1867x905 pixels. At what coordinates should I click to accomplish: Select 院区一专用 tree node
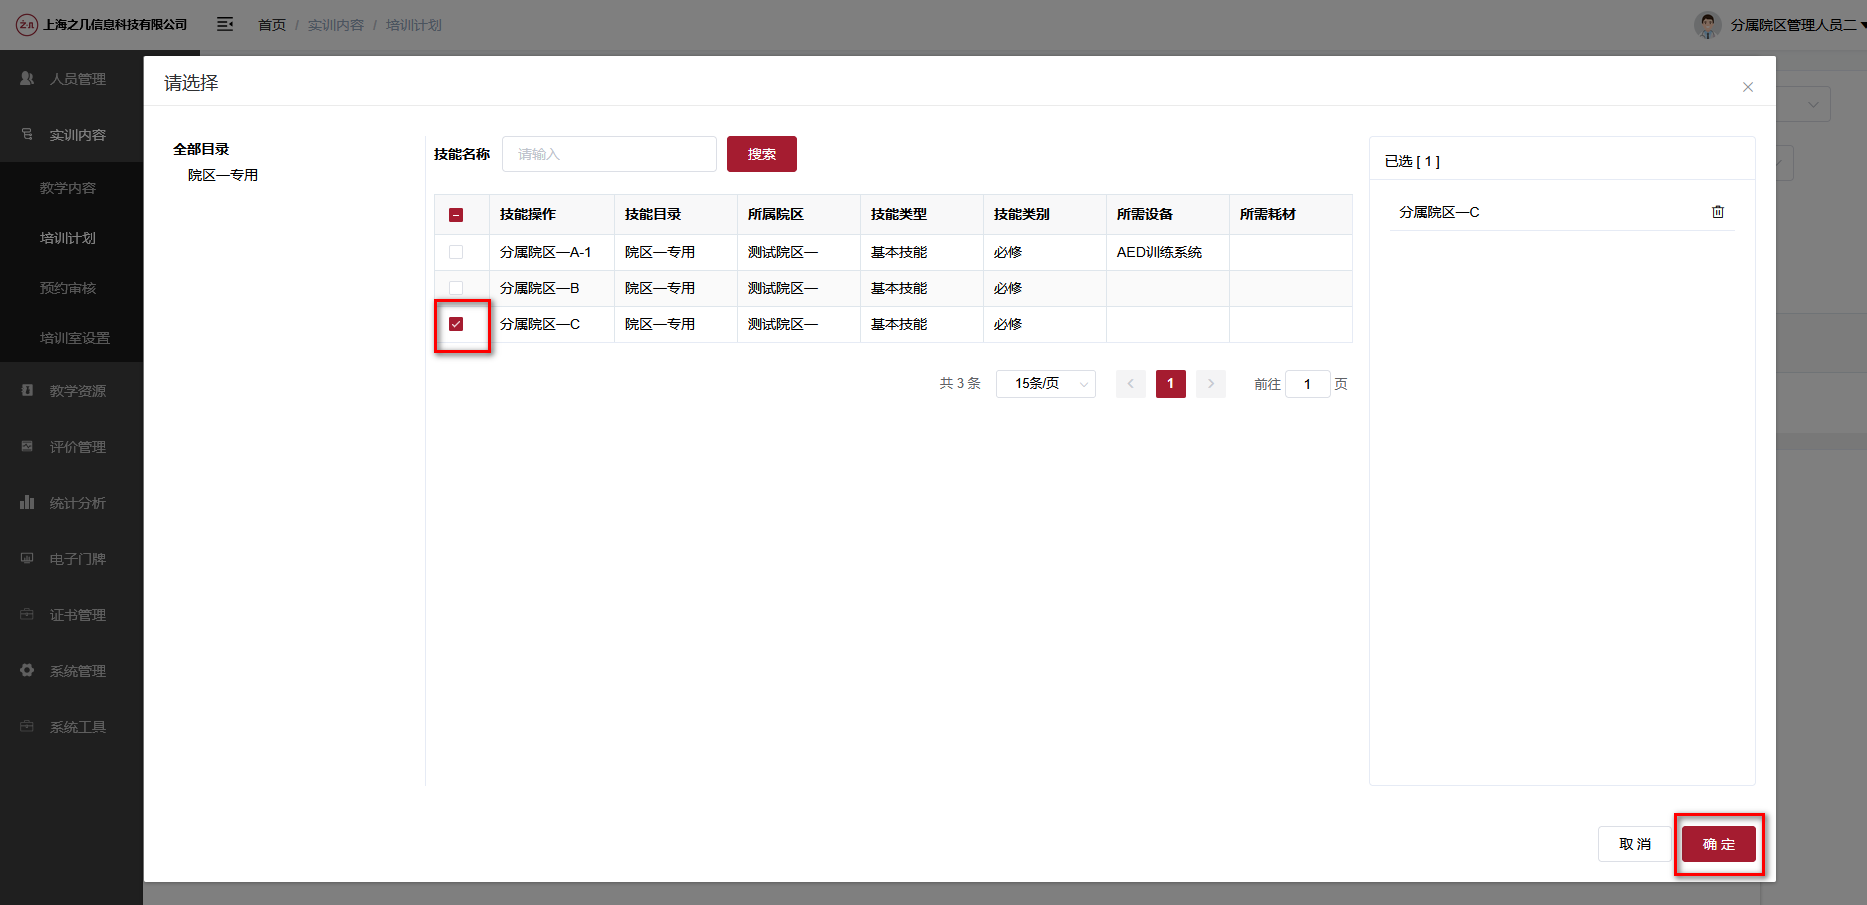223,175
